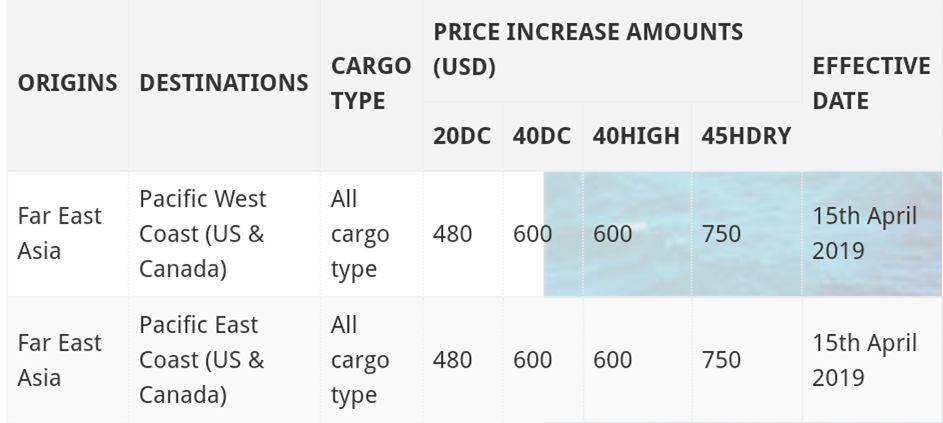Select Far East Asia in the second row
The height and width of the screenshot is (423, 943).
[x=60, y=360]
